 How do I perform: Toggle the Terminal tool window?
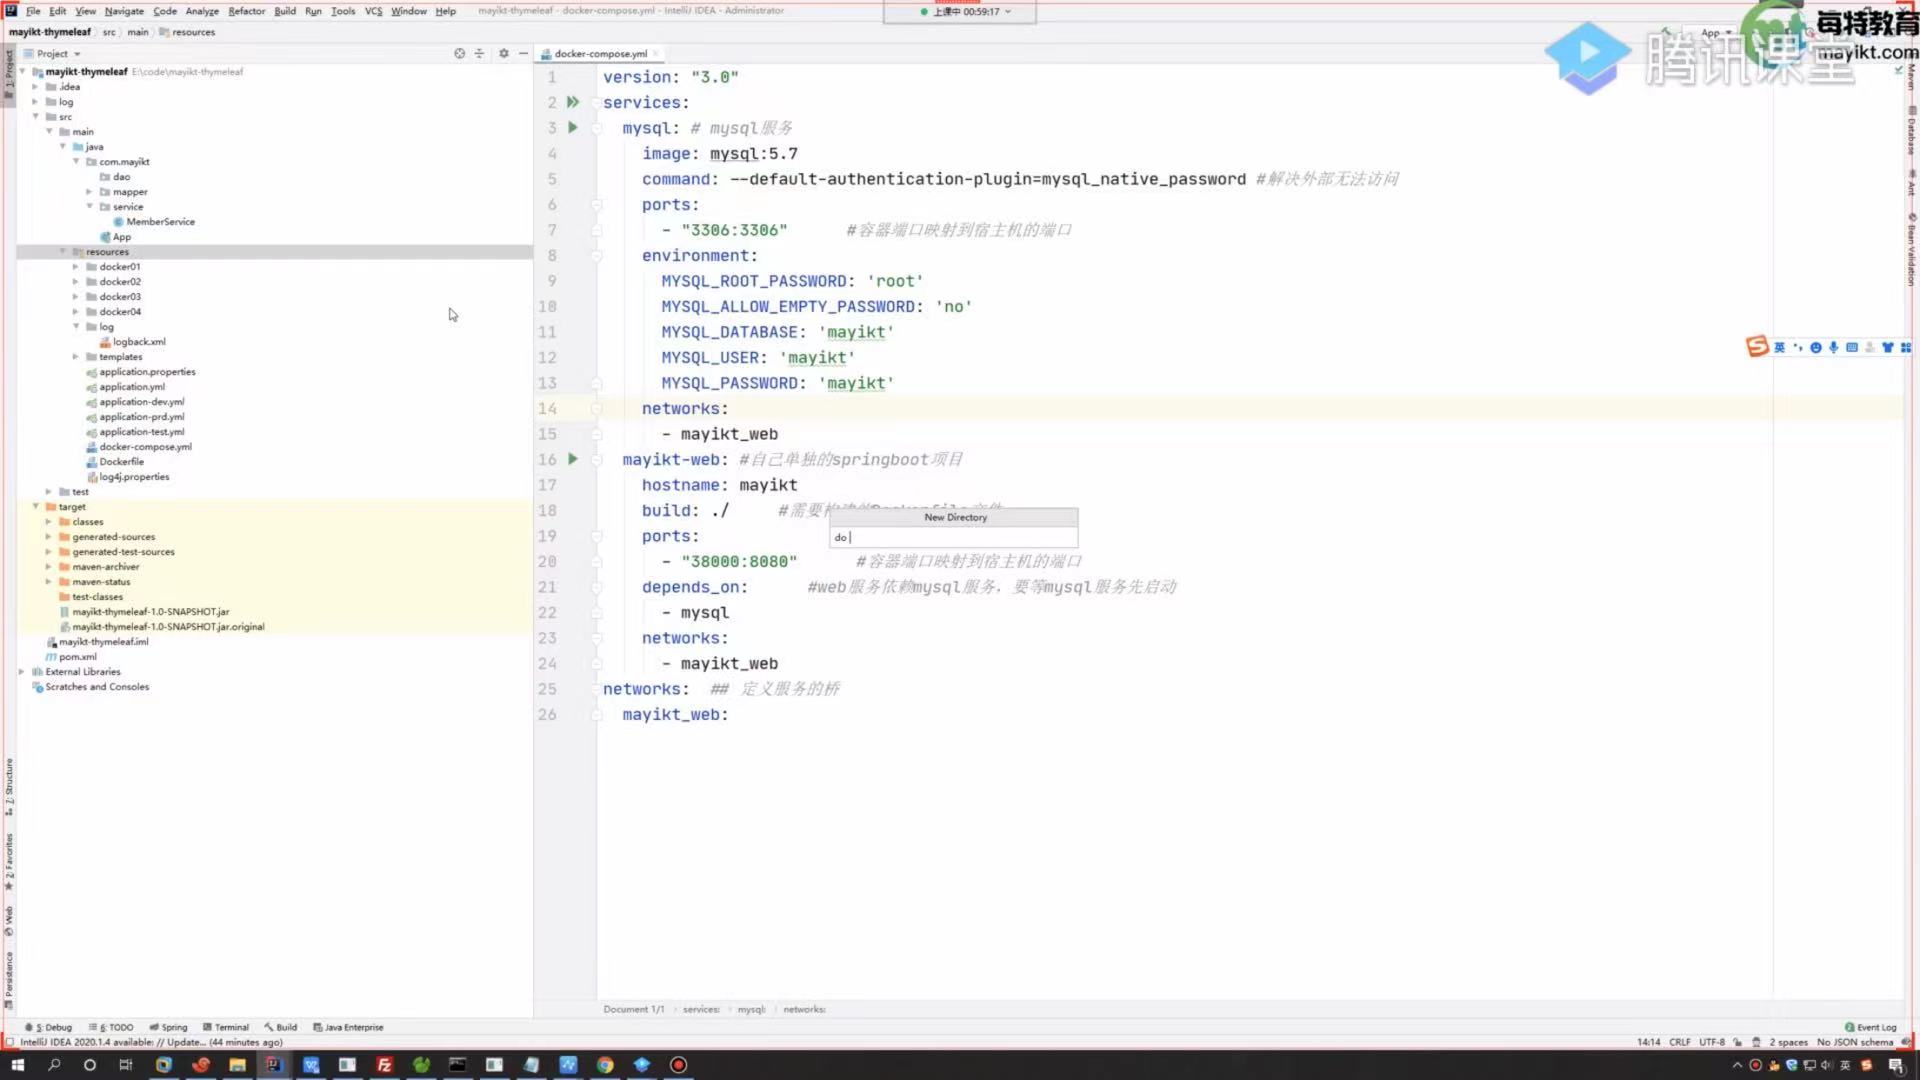click(226, 1027)
